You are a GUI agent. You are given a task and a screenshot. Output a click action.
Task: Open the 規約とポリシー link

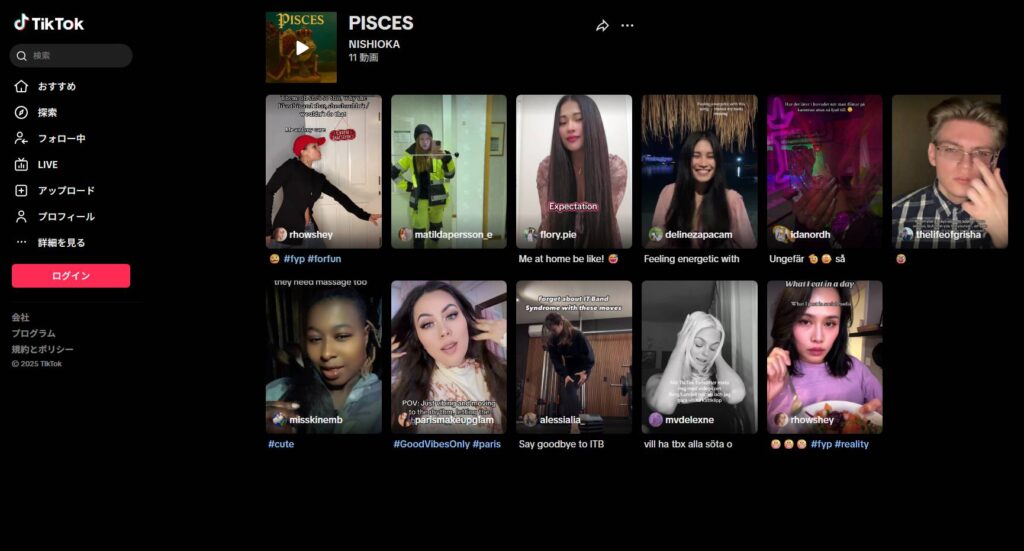coord(42,349)
